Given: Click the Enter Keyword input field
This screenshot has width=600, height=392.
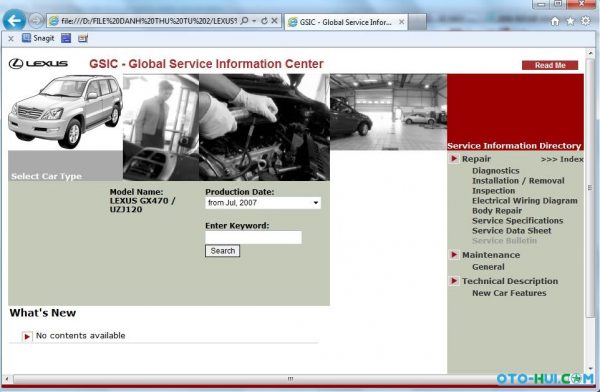Looking at the screenshot, I should point(253,237).
